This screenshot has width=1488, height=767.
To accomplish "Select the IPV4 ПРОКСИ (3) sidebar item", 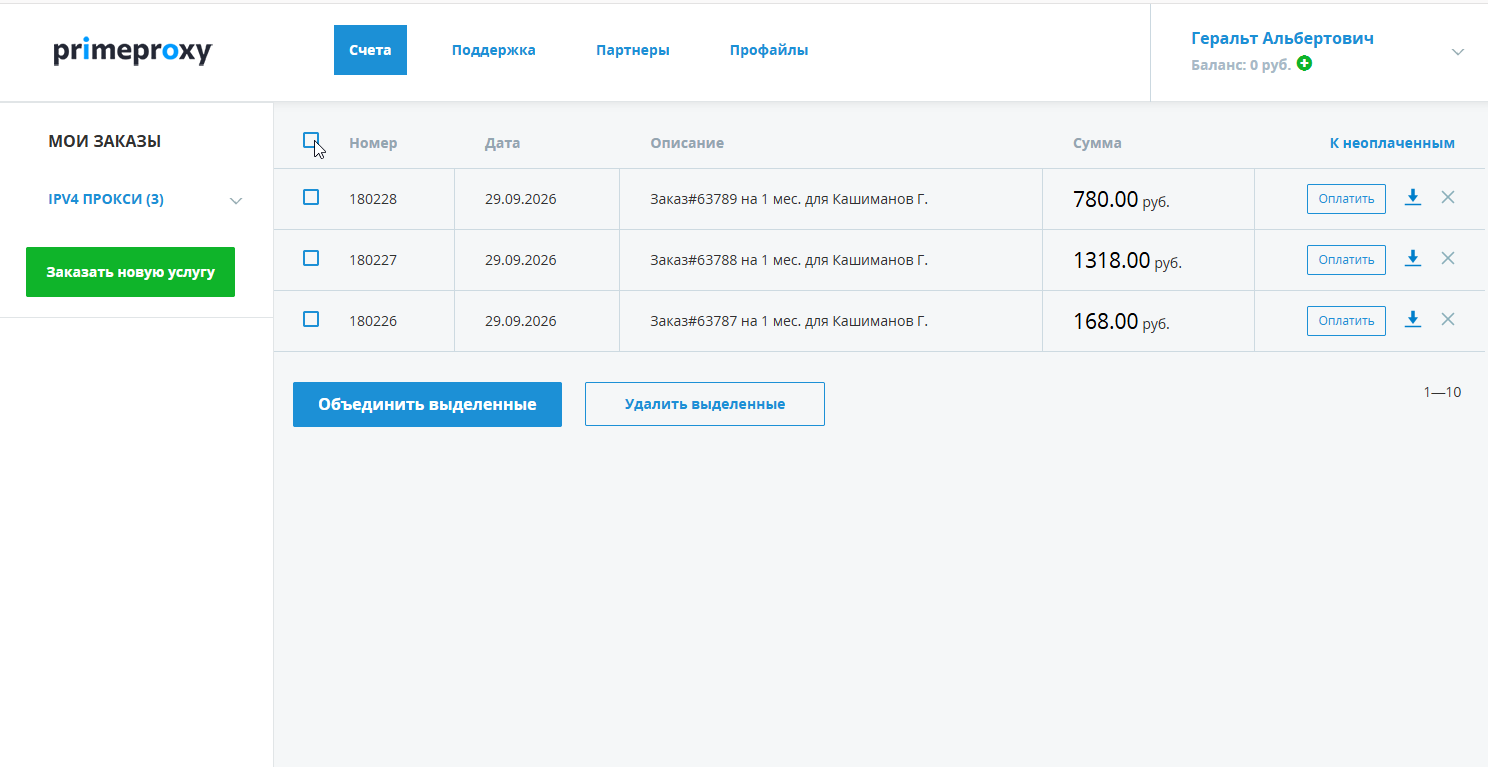I will [x=106, y=200].
